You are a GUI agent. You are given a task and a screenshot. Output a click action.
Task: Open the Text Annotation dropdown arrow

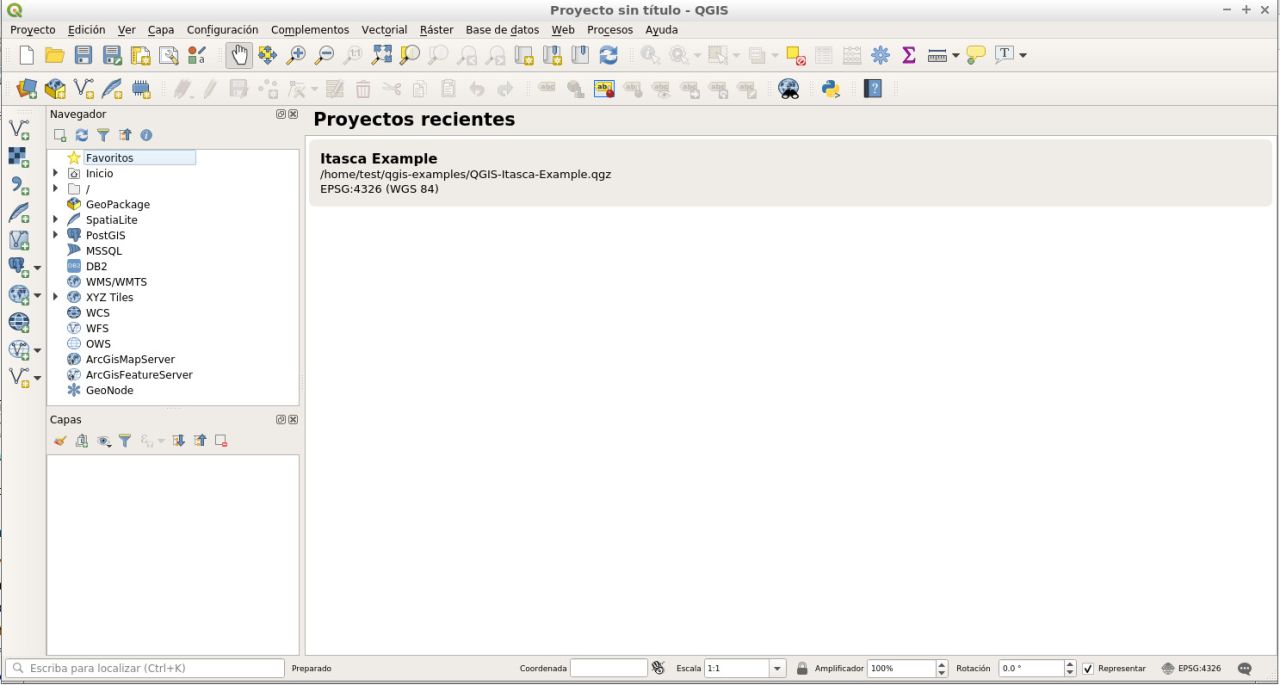tap(1023, 56)
